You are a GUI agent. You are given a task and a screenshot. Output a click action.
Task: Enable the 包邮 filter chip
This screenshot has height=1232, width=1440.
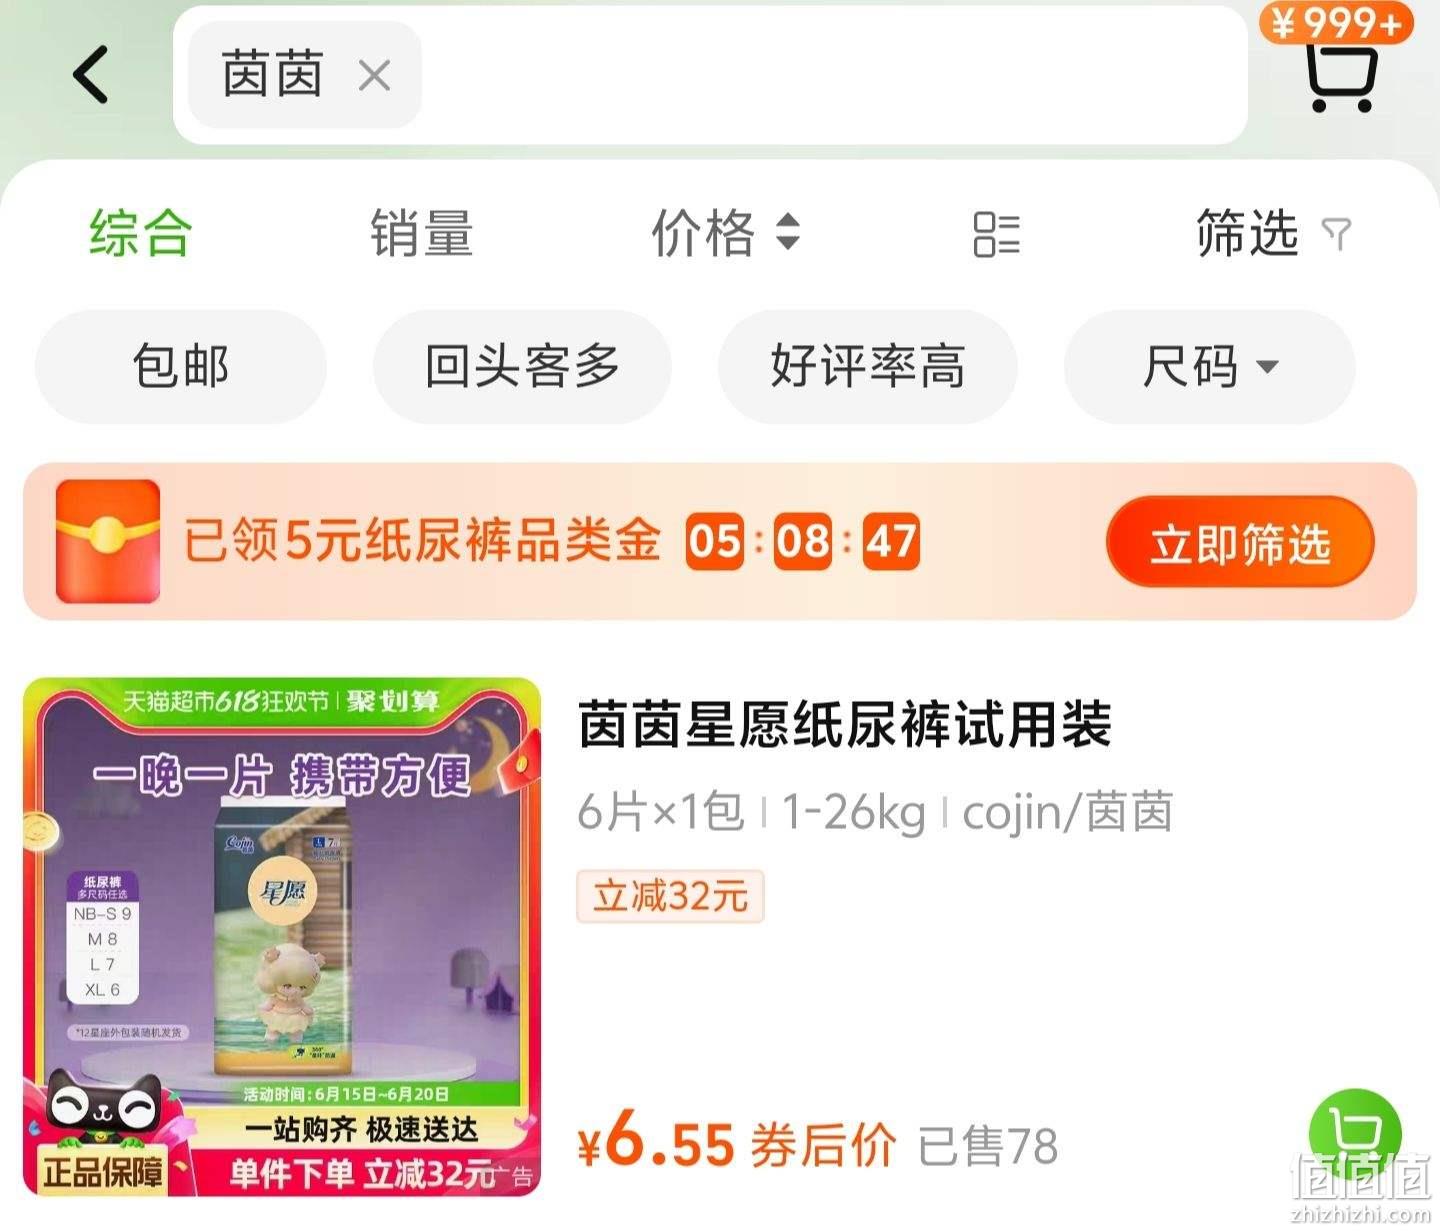click(181, 366)
